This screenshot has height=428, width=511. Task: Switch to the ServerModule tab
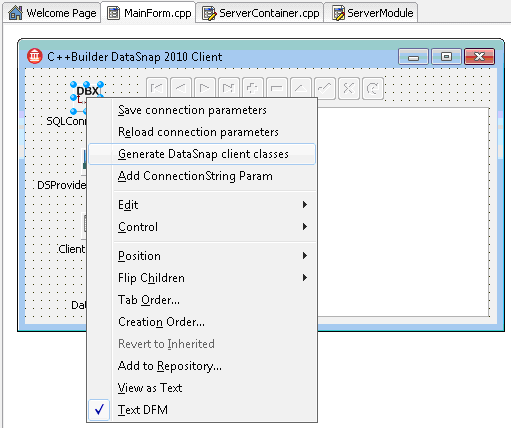371,13
